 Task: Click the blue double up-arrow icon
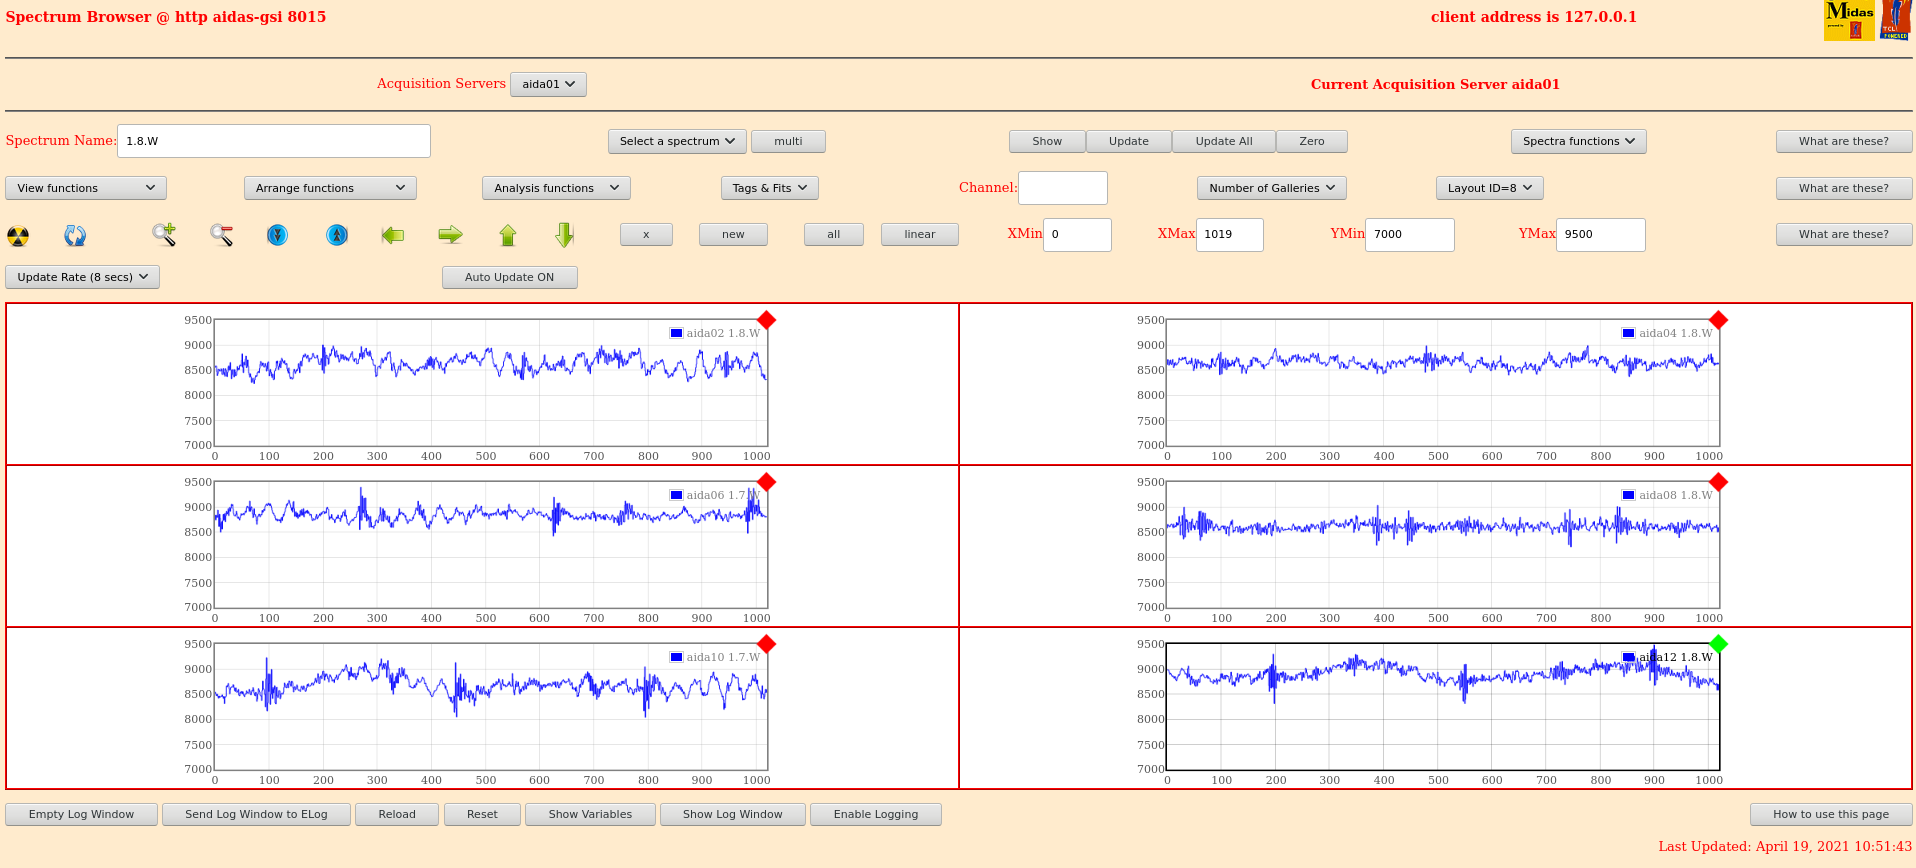pos(337,235)
